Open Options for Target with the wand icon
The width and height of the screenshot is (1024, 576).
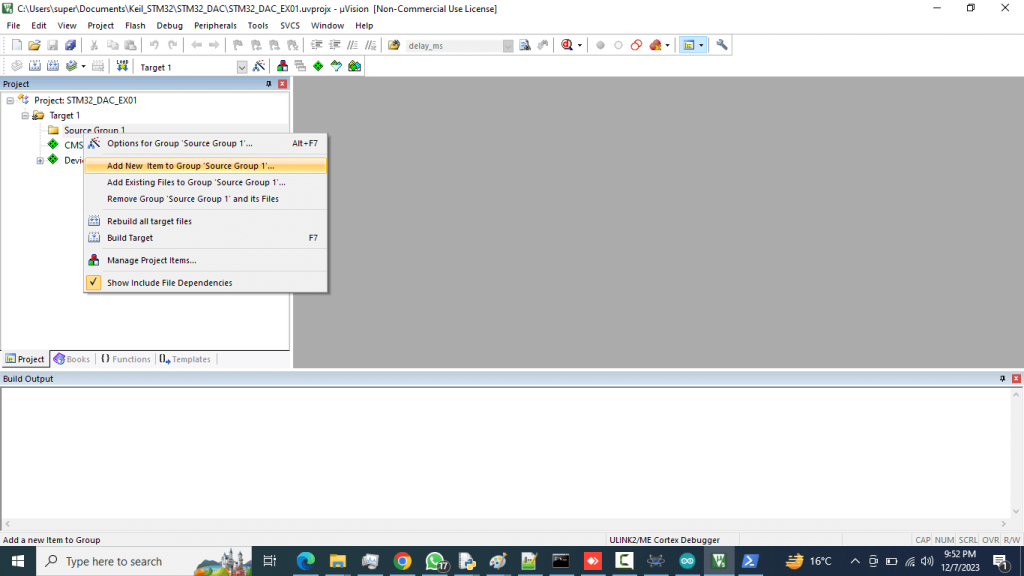point(259,65)
